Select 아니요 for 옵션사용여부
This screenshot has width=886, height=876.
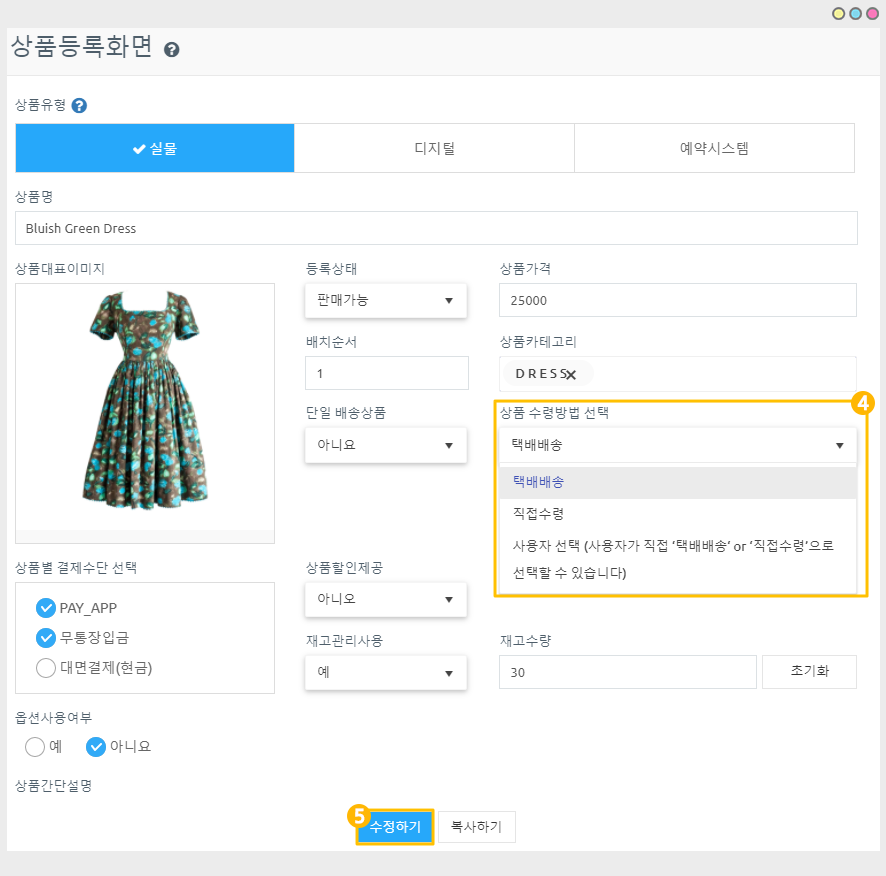pyautogui.click(x=96, y=746)
